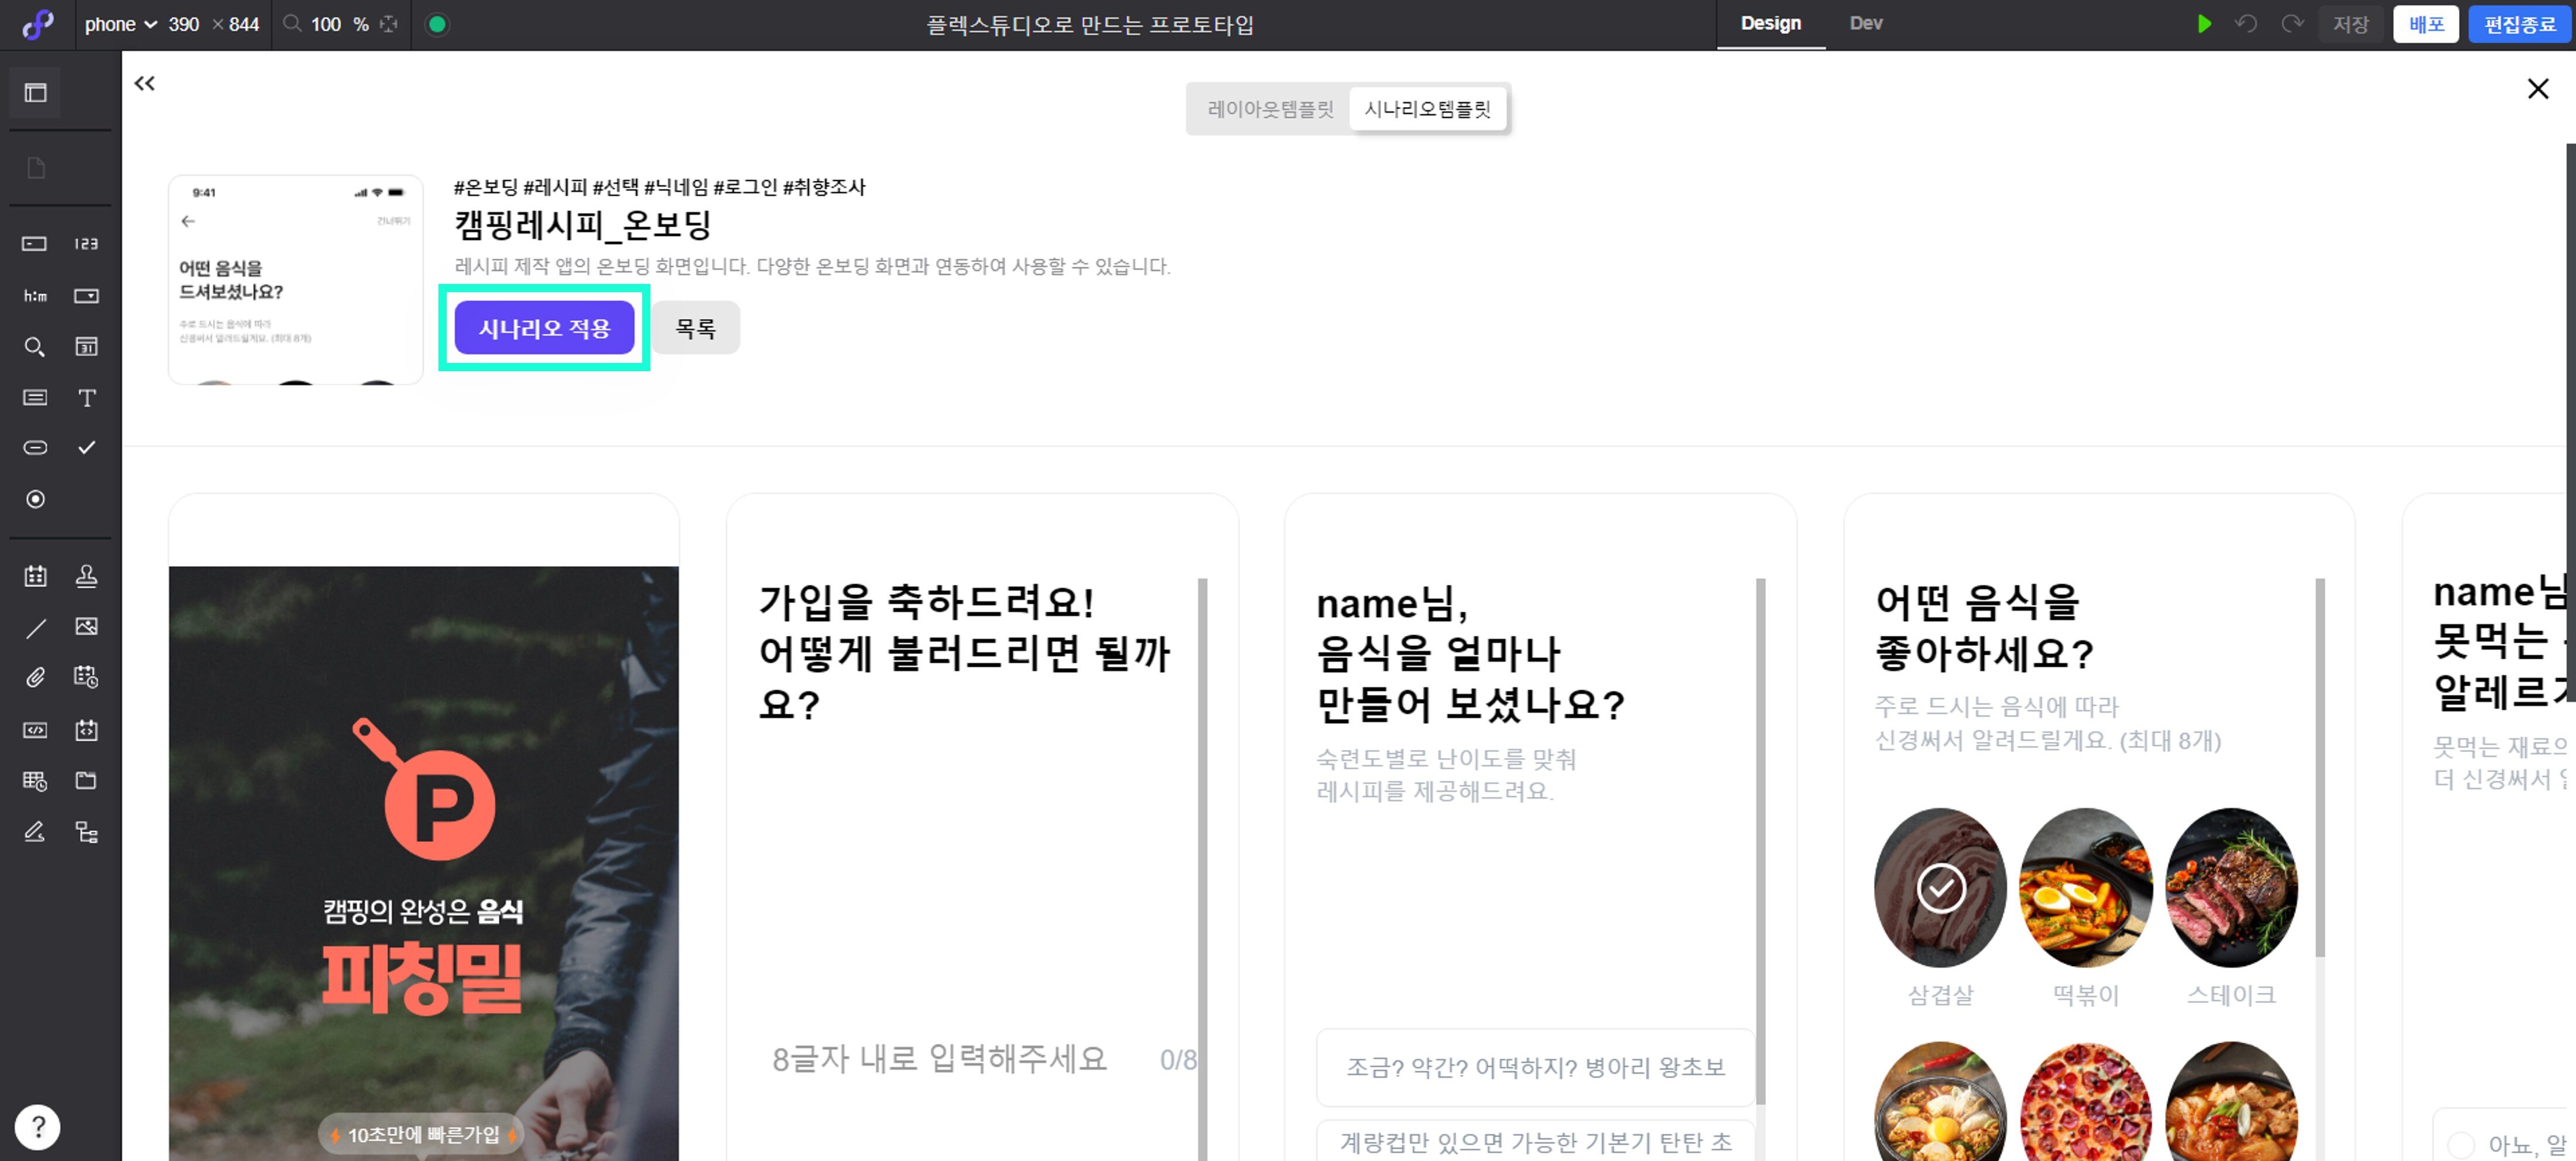Run preview with the green play icon
This screenshot has height=1161, width=2576.
2204,24
